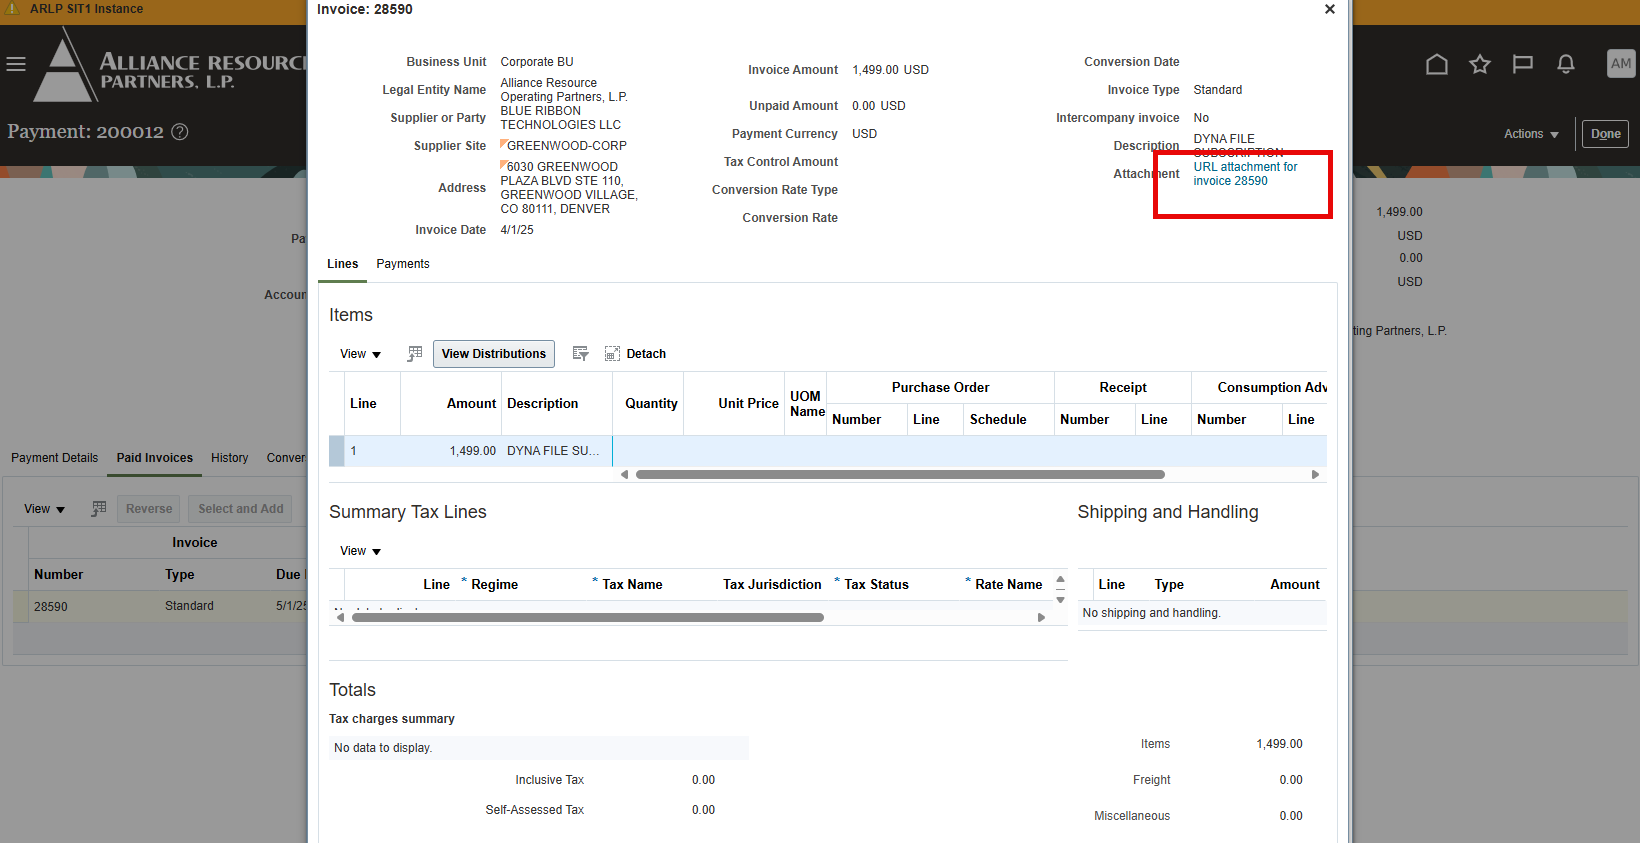Open the View menu in Paid Invoices

pos(44,509)
